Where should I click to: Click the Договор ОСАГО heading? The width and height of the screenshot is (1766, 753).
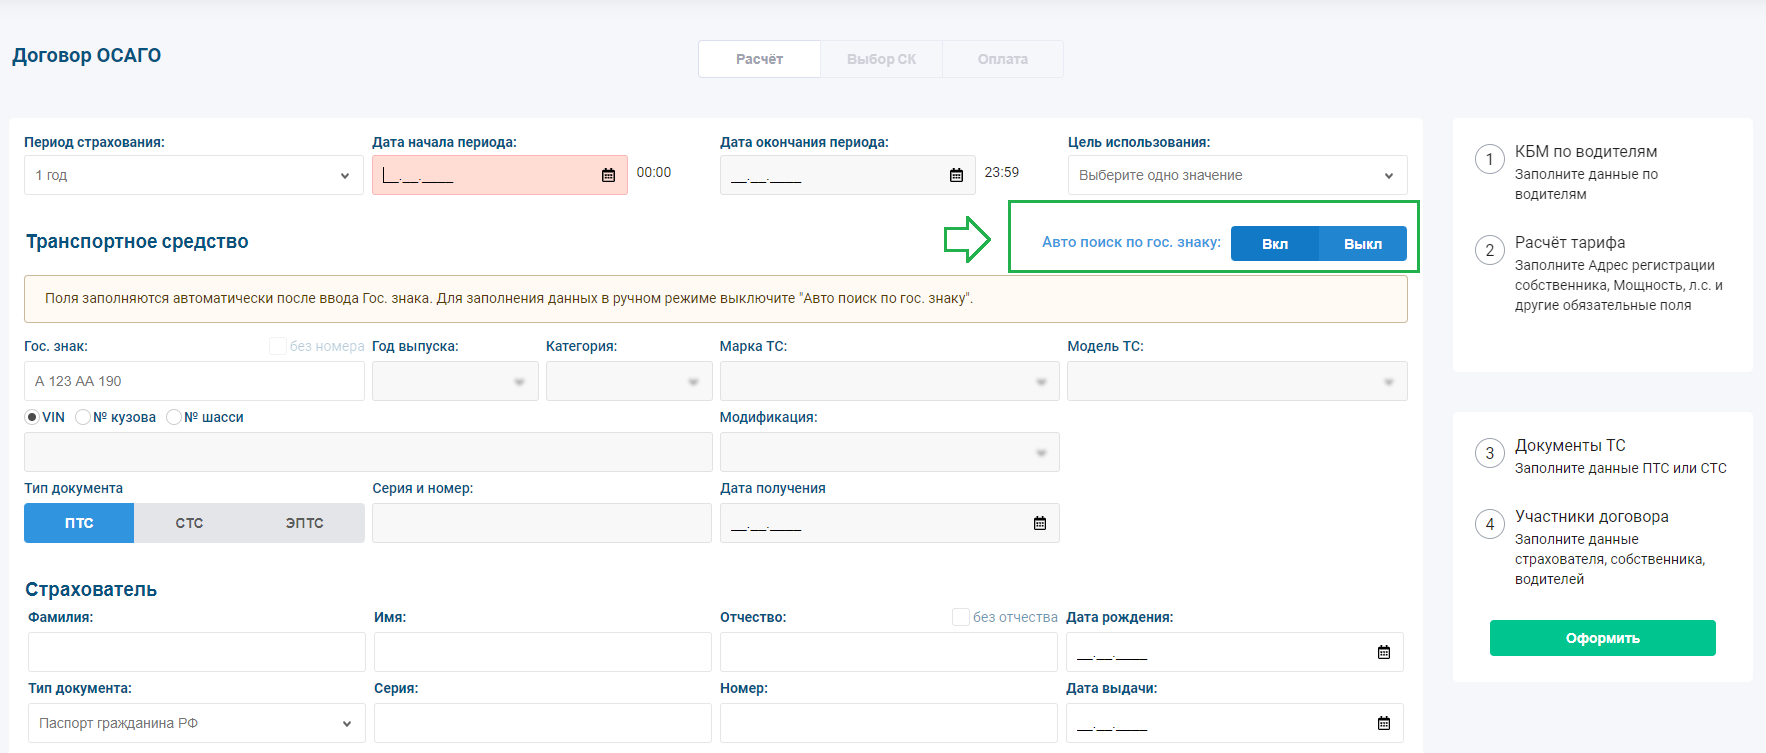(87, 55)
